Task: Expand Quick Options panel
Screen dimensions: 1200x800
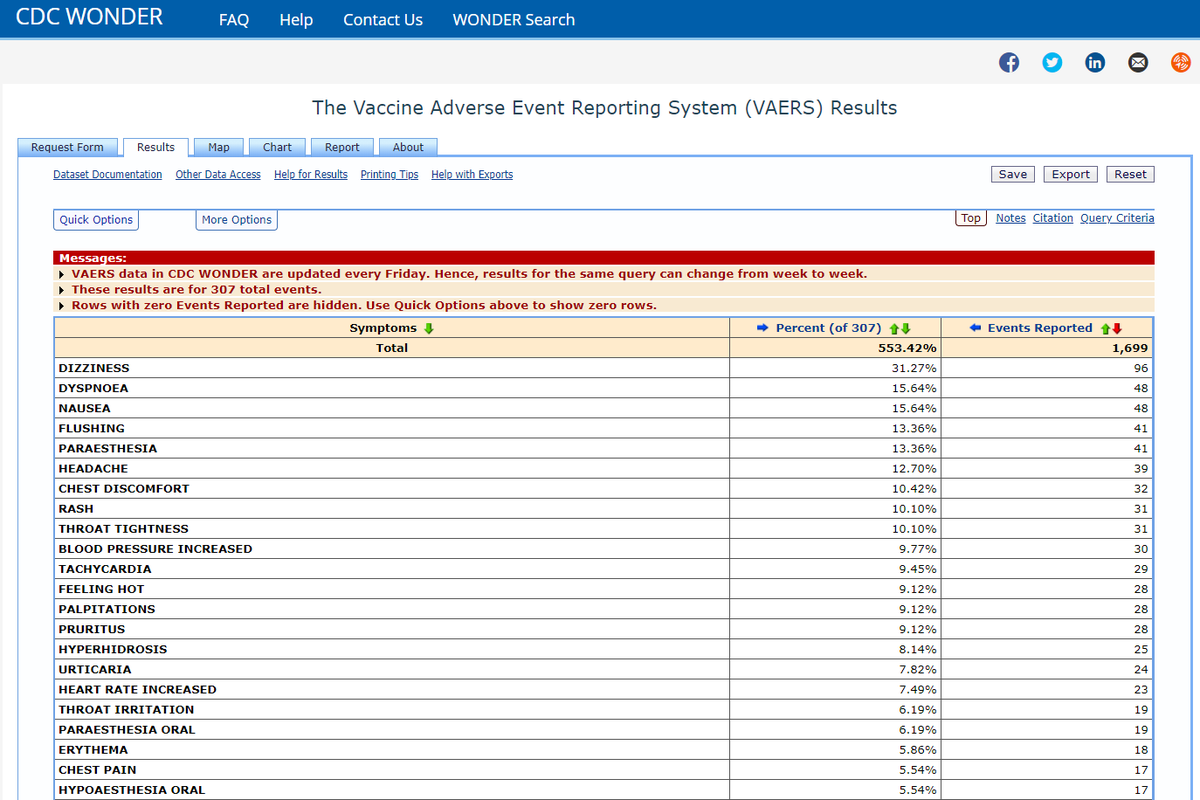Action: [x=96, y=220]
